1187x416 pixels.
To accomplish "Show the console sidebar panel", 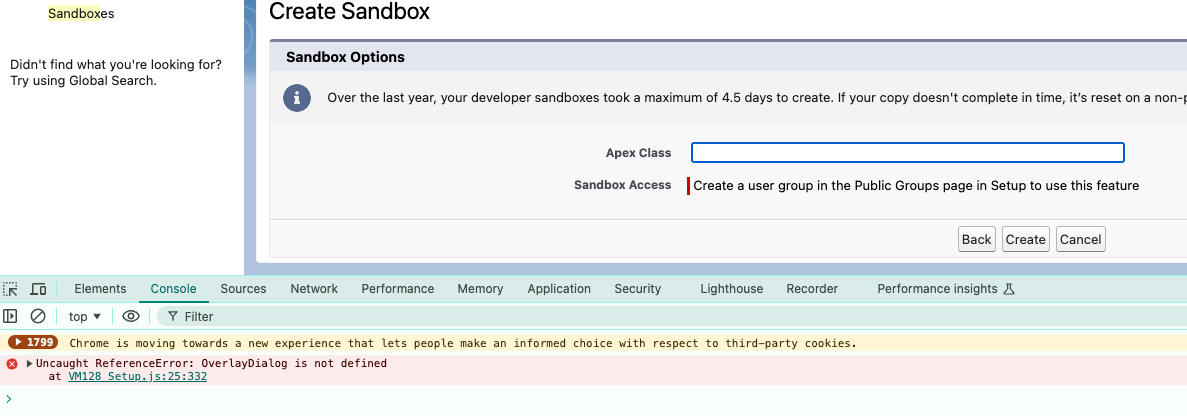I will pyautogui.click(x=11, y=316).
